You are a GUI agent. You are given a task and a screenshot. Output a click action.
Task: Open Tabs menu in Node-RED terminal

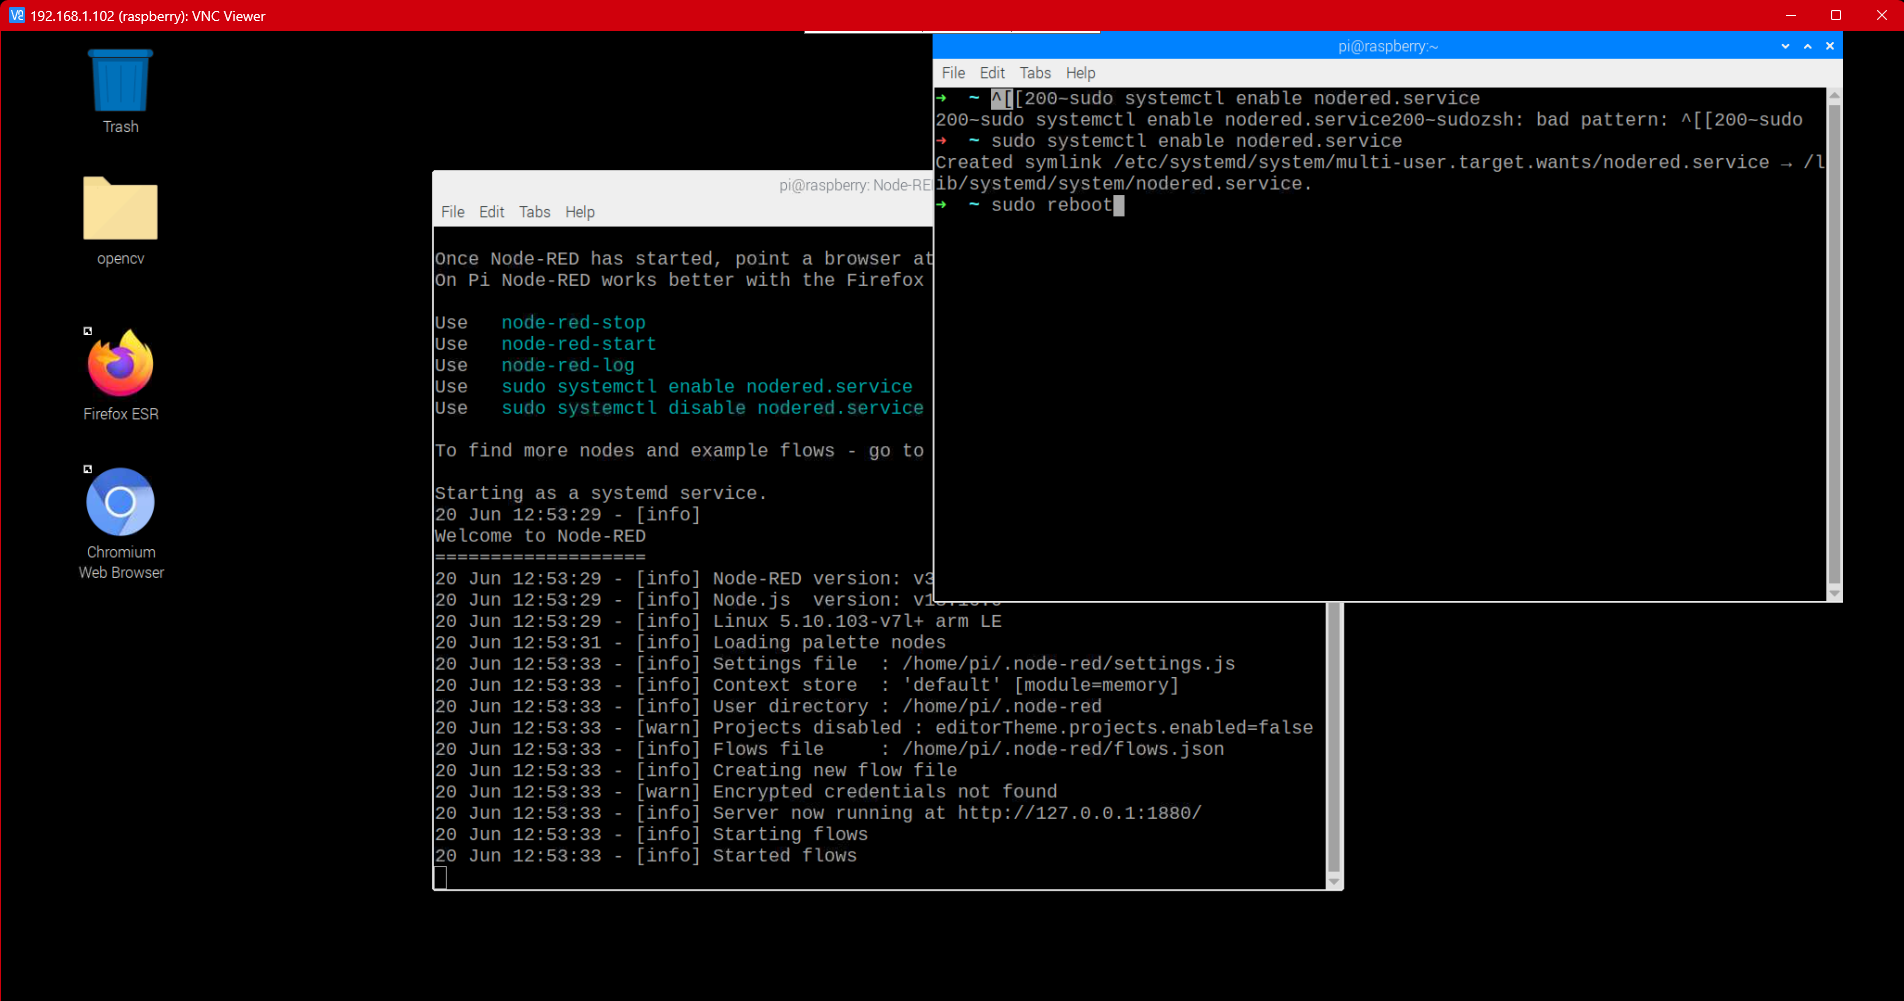tap(534, 212)
